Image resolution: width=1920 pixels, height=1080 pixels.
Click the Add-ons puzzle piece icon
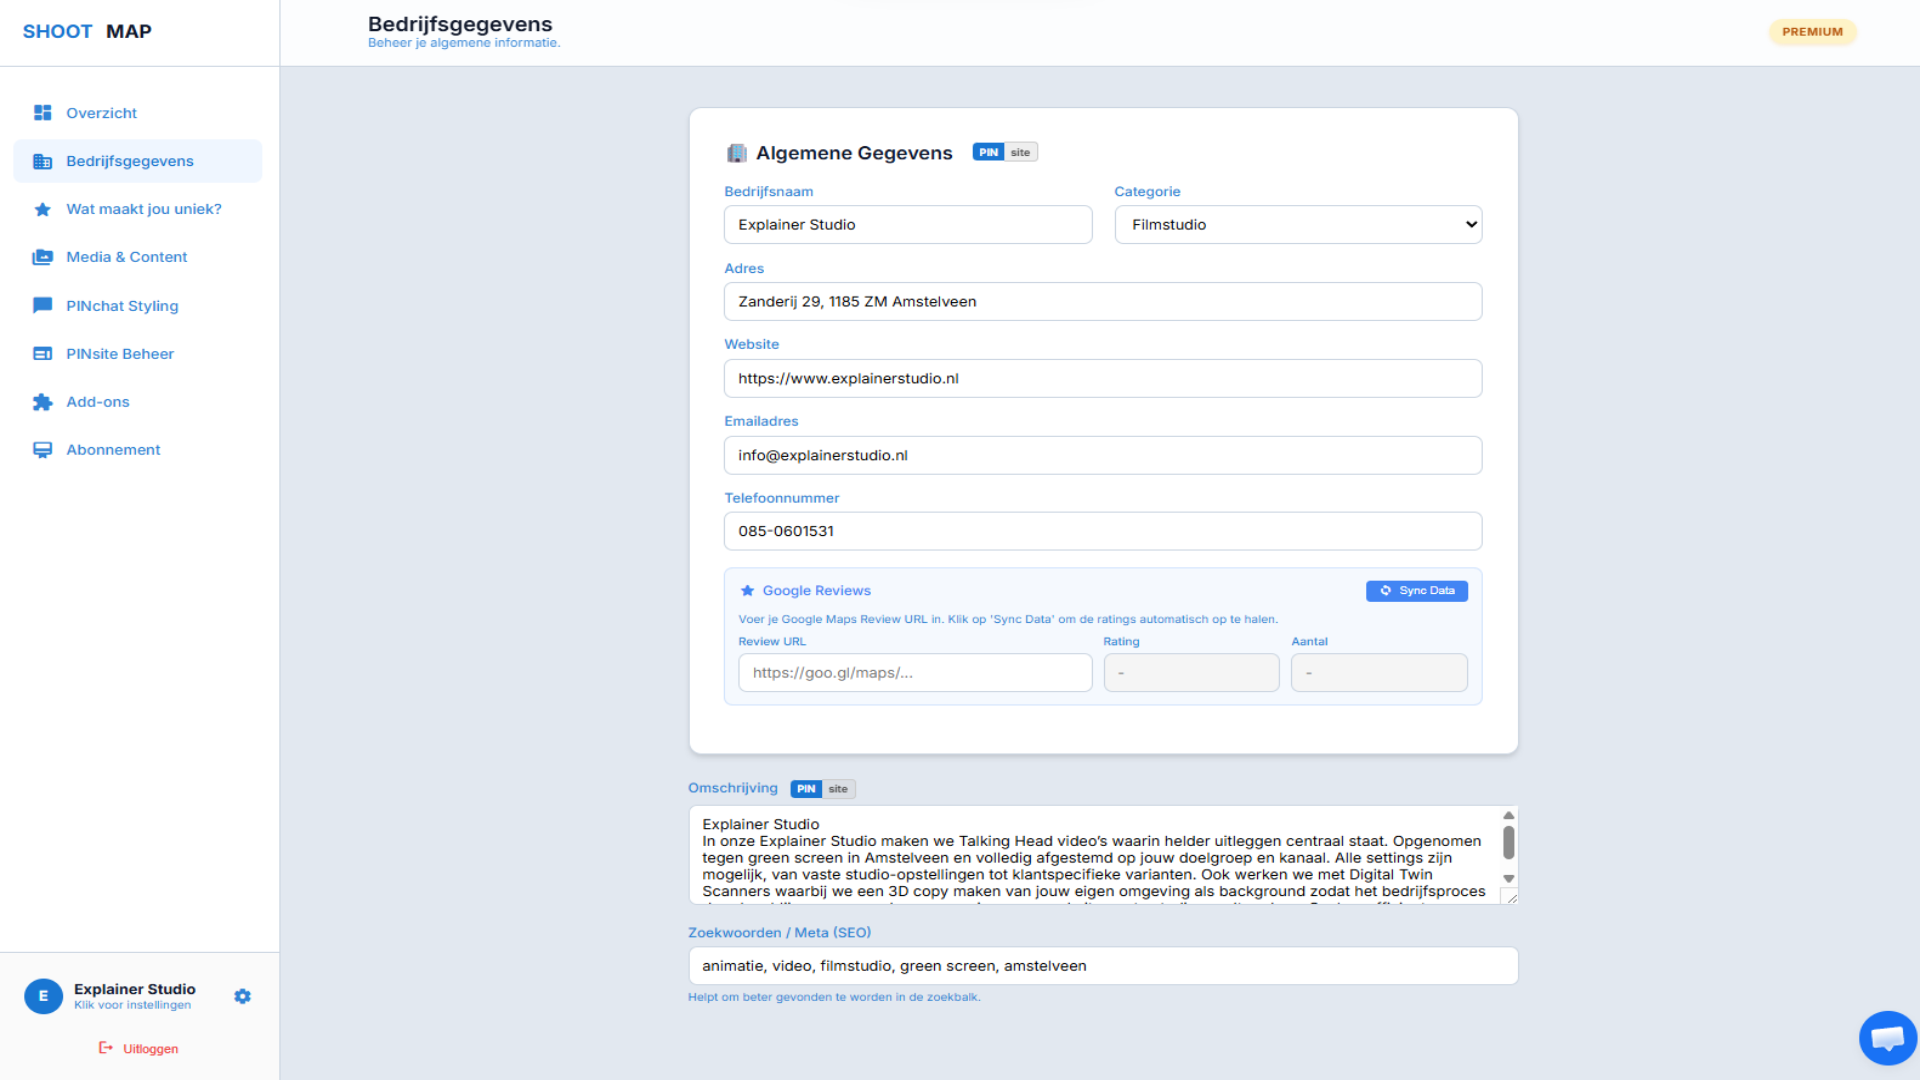[x=42, y=402]
